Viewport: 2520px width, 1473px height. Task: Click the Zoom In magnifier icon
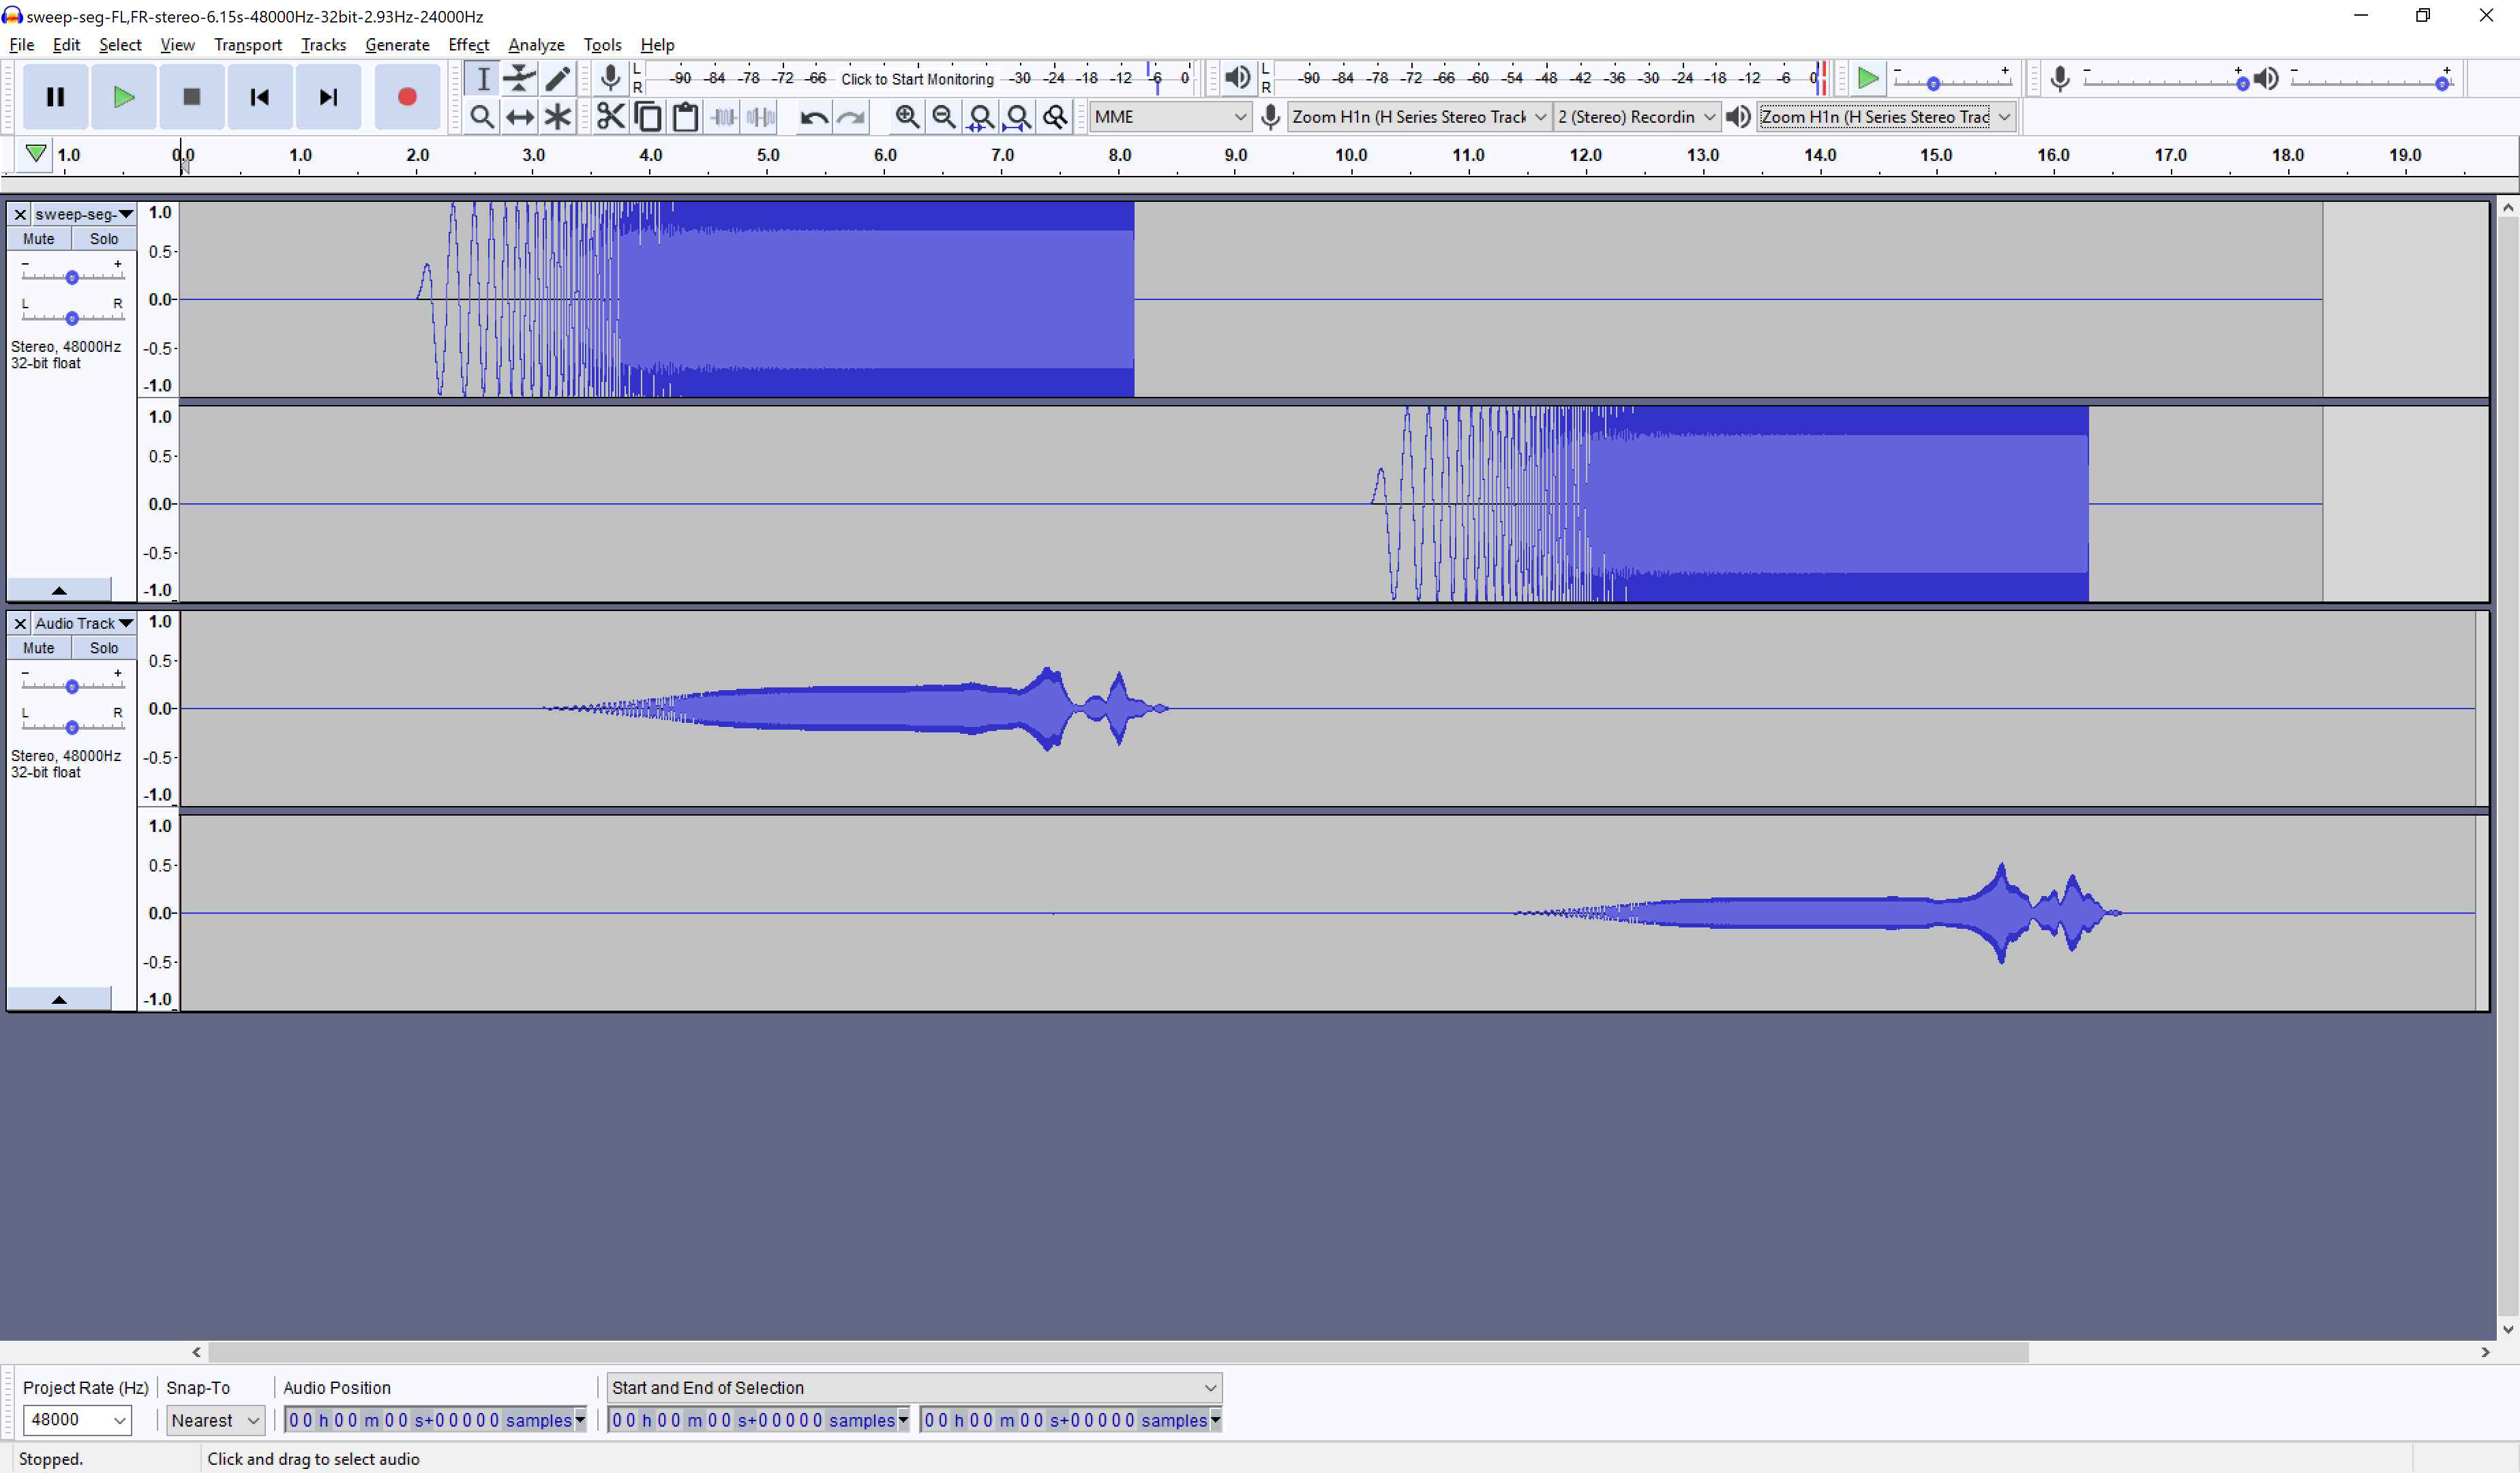[x=906, y=117]
